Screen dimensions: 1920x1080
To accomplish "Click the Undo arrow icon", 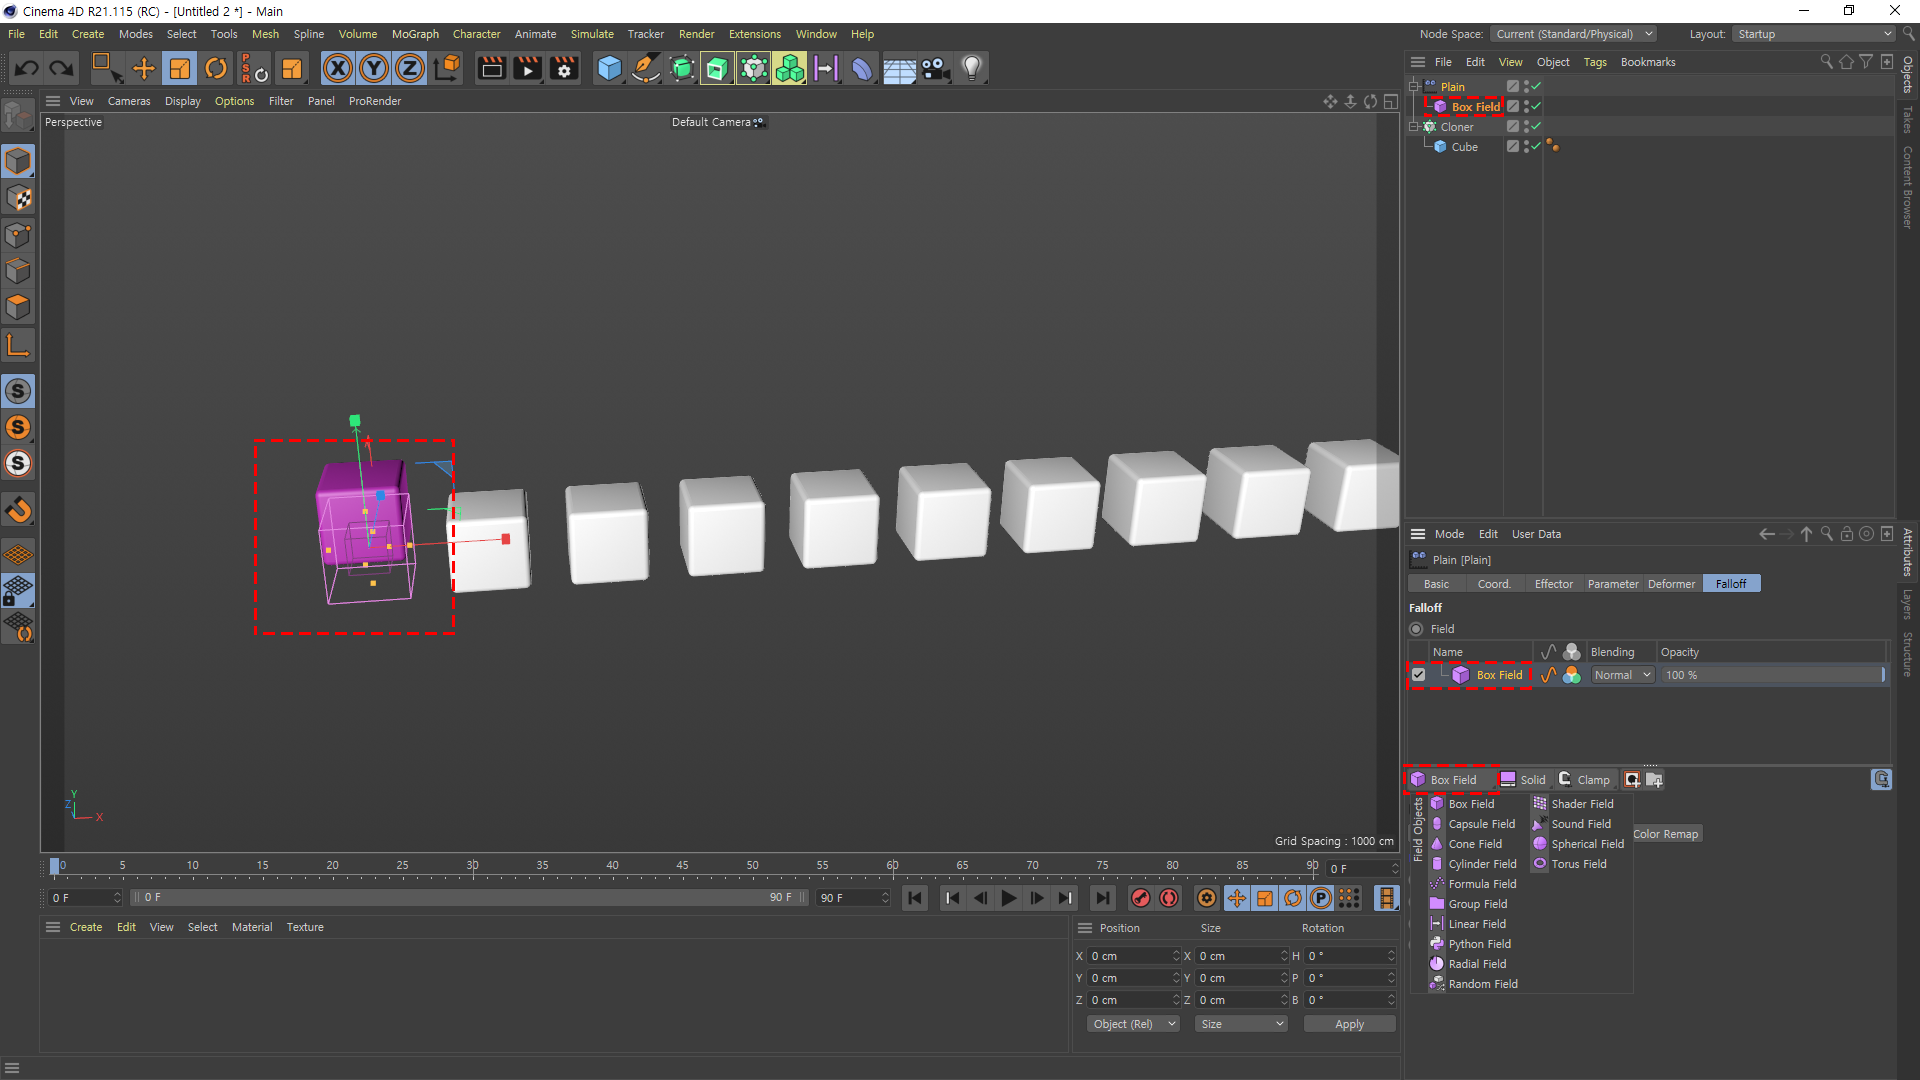I will coord(27,68).
